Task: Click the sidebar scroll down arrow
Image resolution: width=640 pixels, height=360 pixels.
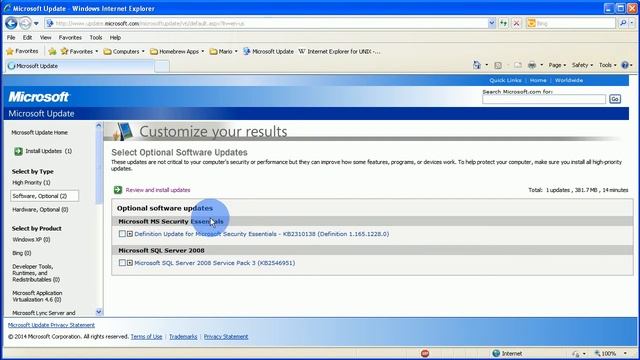Action: [x=99, y=312]
